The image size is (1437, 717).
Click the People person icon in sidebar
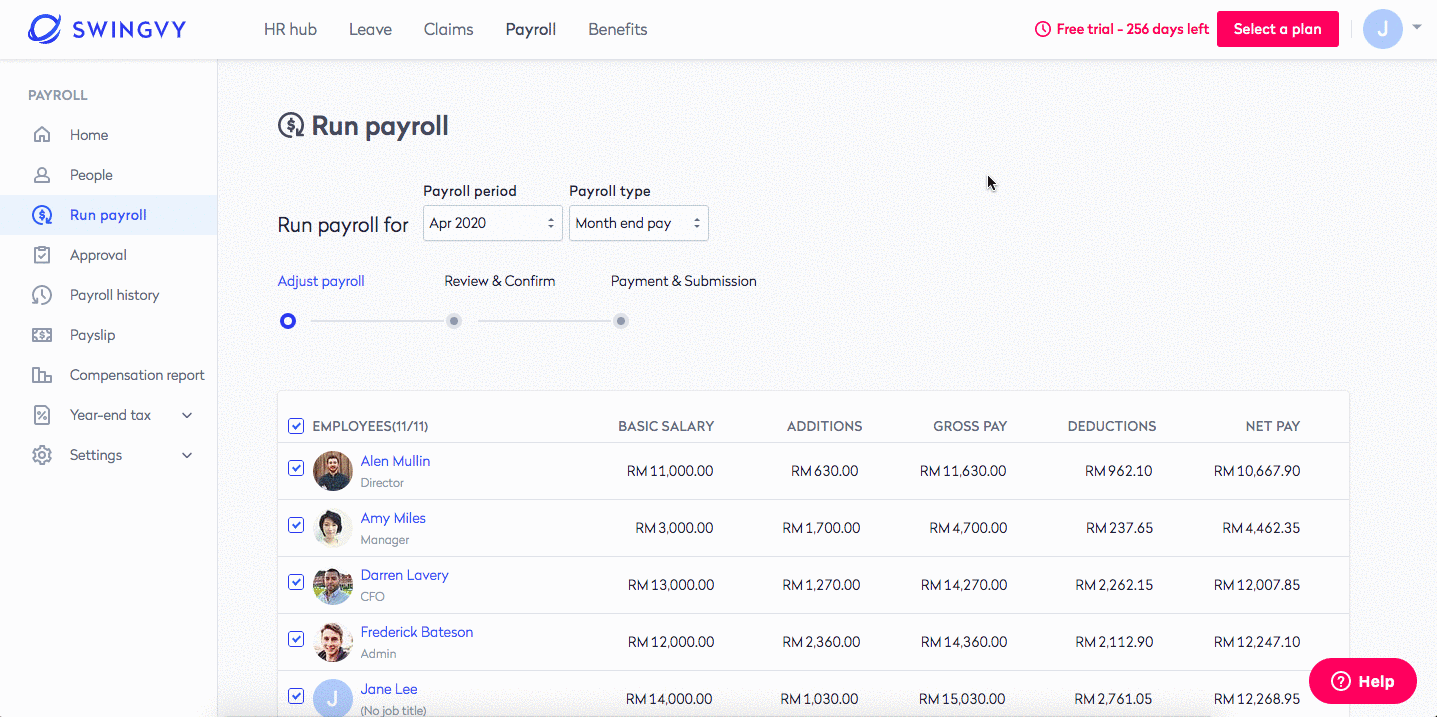[42, 175]
